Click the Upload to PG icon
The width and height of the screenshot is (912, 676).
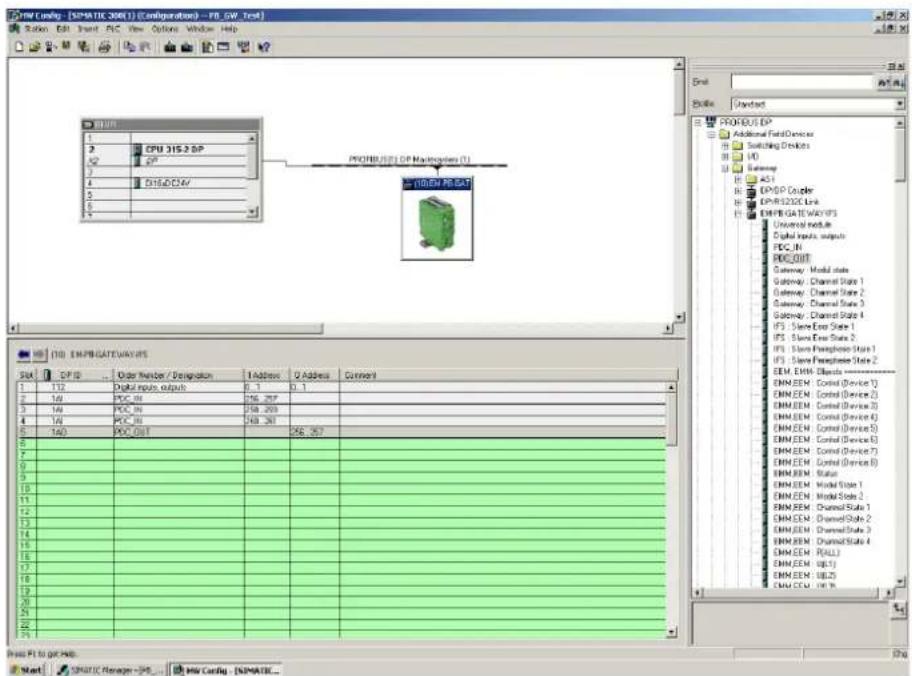(187, 47)
